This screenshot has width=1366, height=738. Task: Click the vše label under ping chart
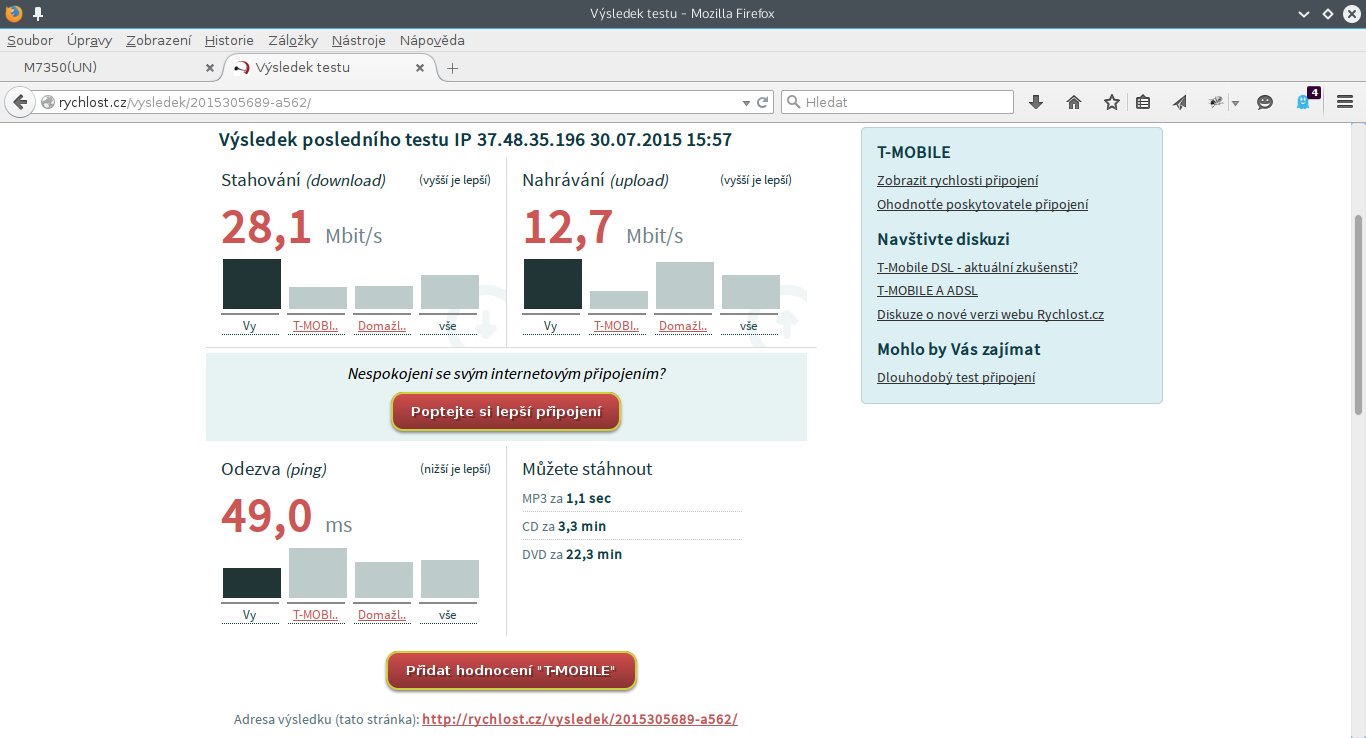pos(448,615)
